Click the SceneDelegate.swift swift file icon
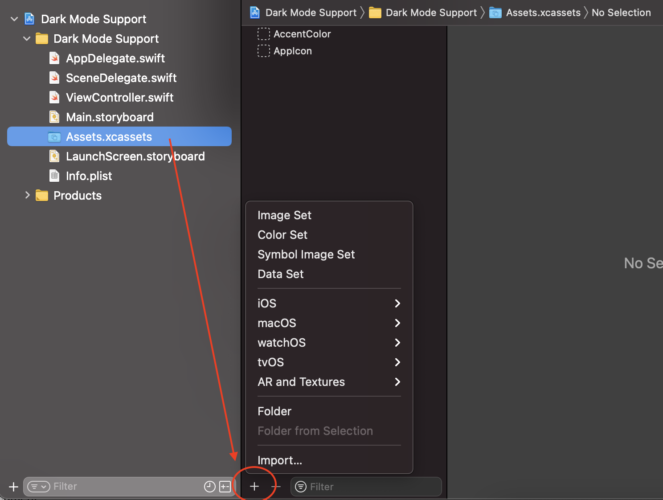Screen dimensions: 663x500 coord(54,78)
